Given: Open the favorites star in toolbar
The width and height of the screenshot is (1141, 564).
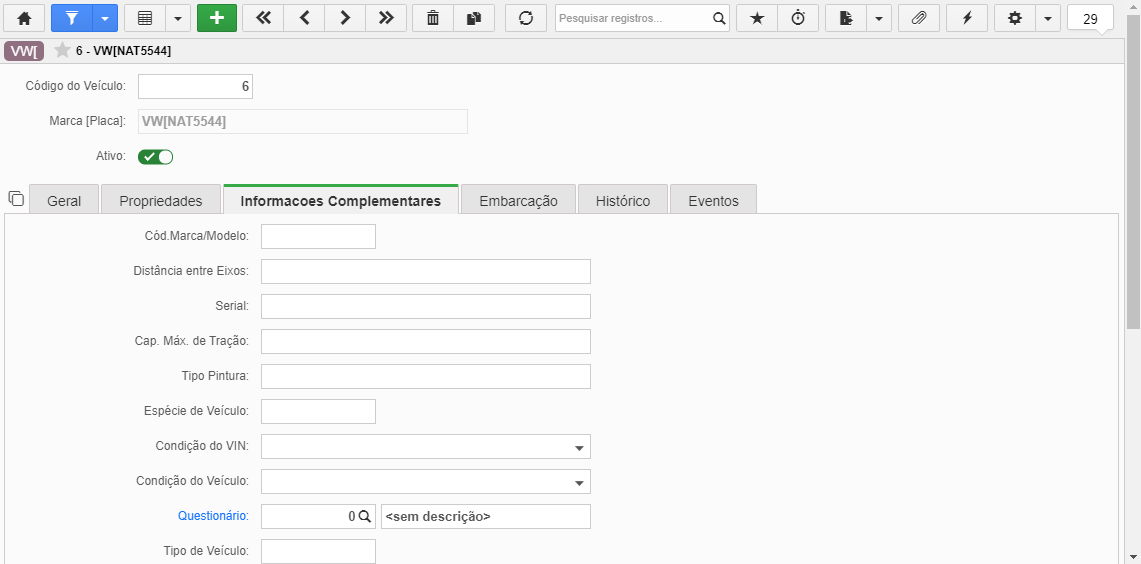Looking at the screenshot, I should point(757,18).
